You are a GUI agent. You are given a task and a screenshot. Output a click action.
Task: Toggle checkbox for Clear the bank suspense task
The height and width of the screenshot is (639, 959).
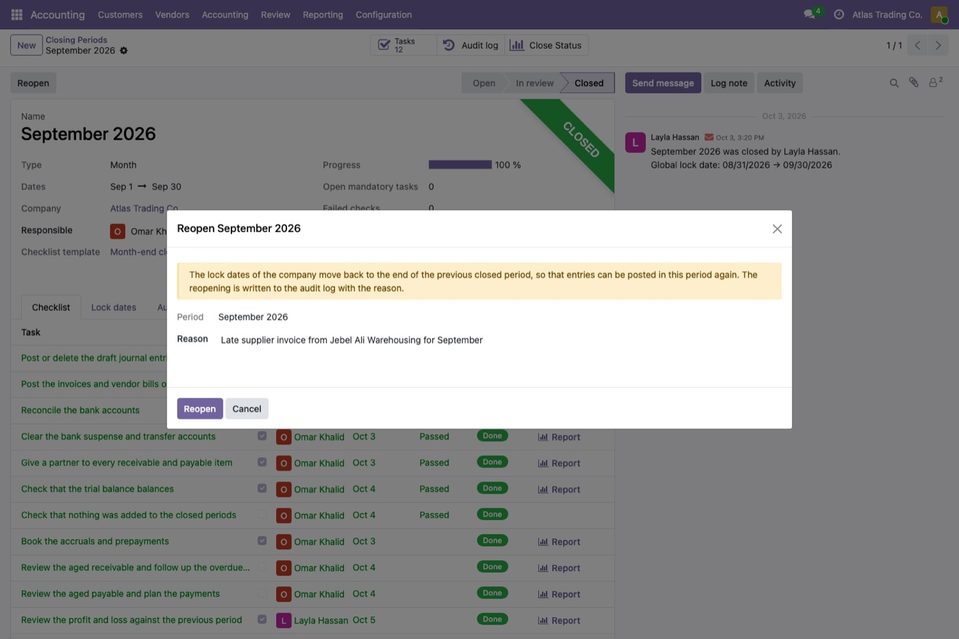point(262,436)
